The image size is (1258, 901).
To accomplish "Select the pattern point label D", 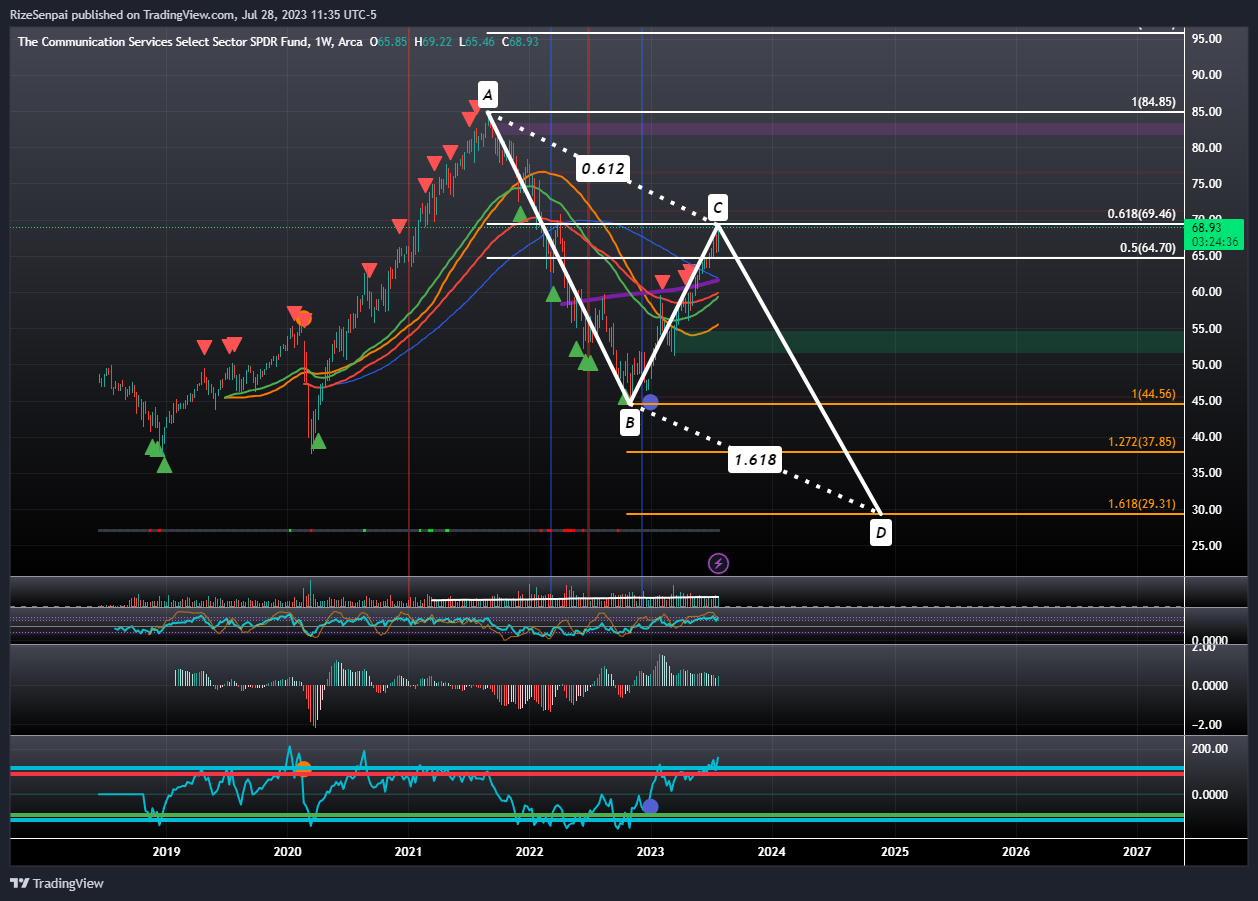I will 880,533.
